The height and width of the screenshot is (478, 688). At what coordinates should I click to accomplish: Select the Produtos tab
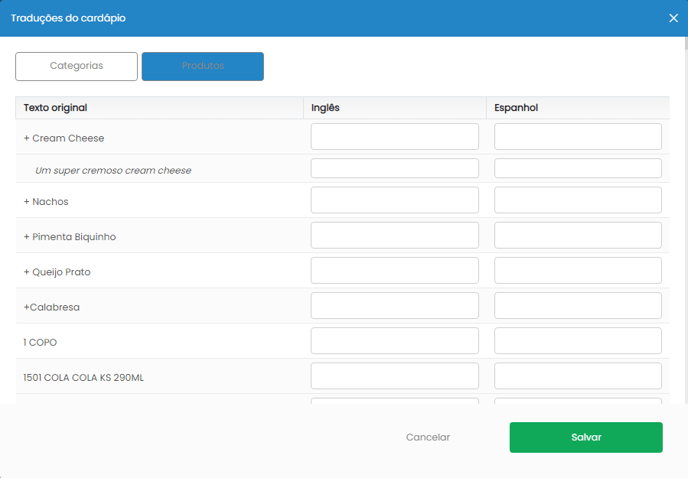[x=203, y=66]
